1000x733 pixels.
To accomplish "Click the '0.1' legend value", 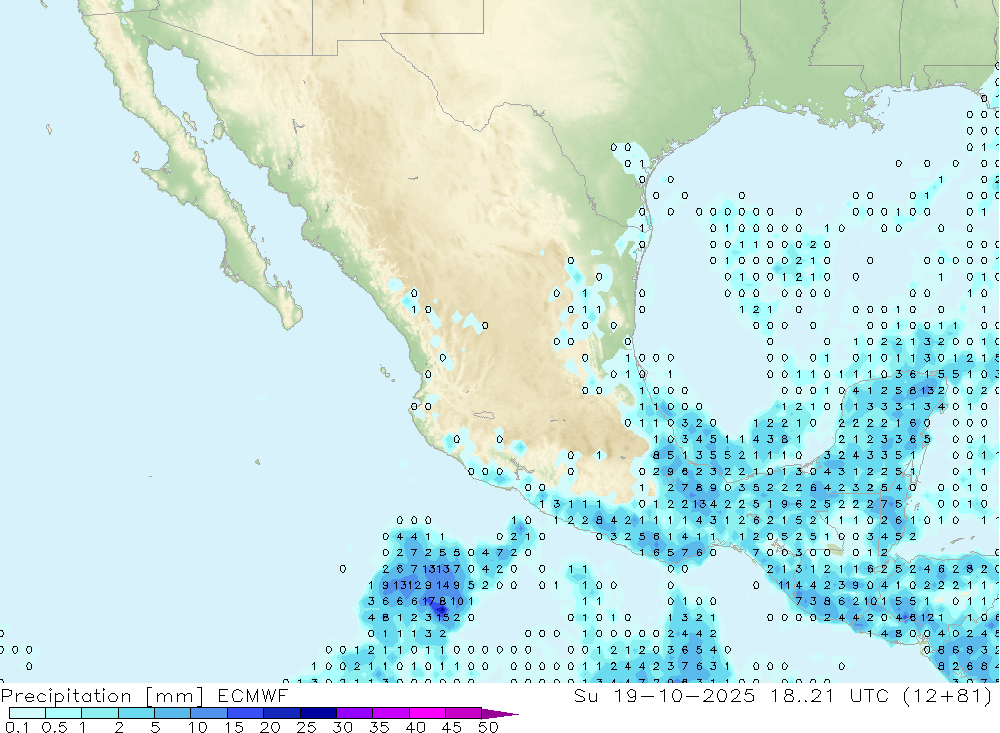I will click(17, 727).
